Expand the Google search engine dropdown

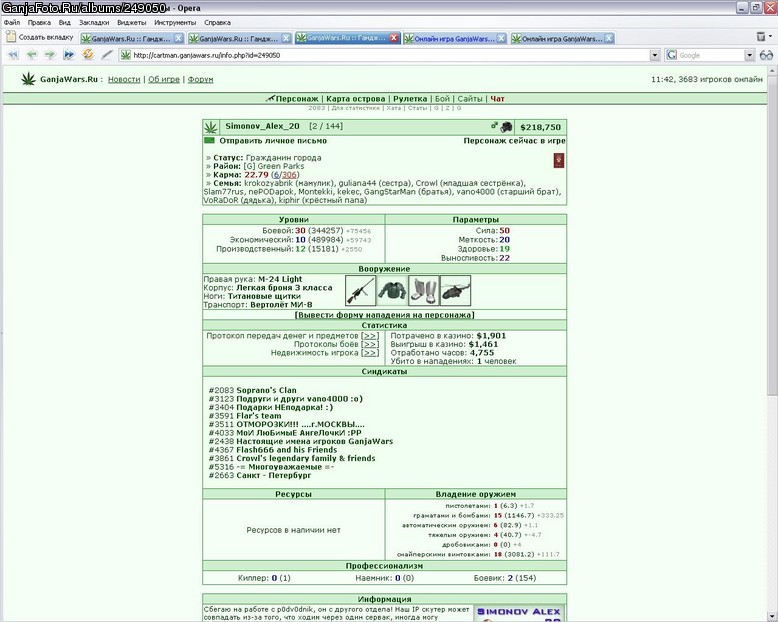(749, 55)
